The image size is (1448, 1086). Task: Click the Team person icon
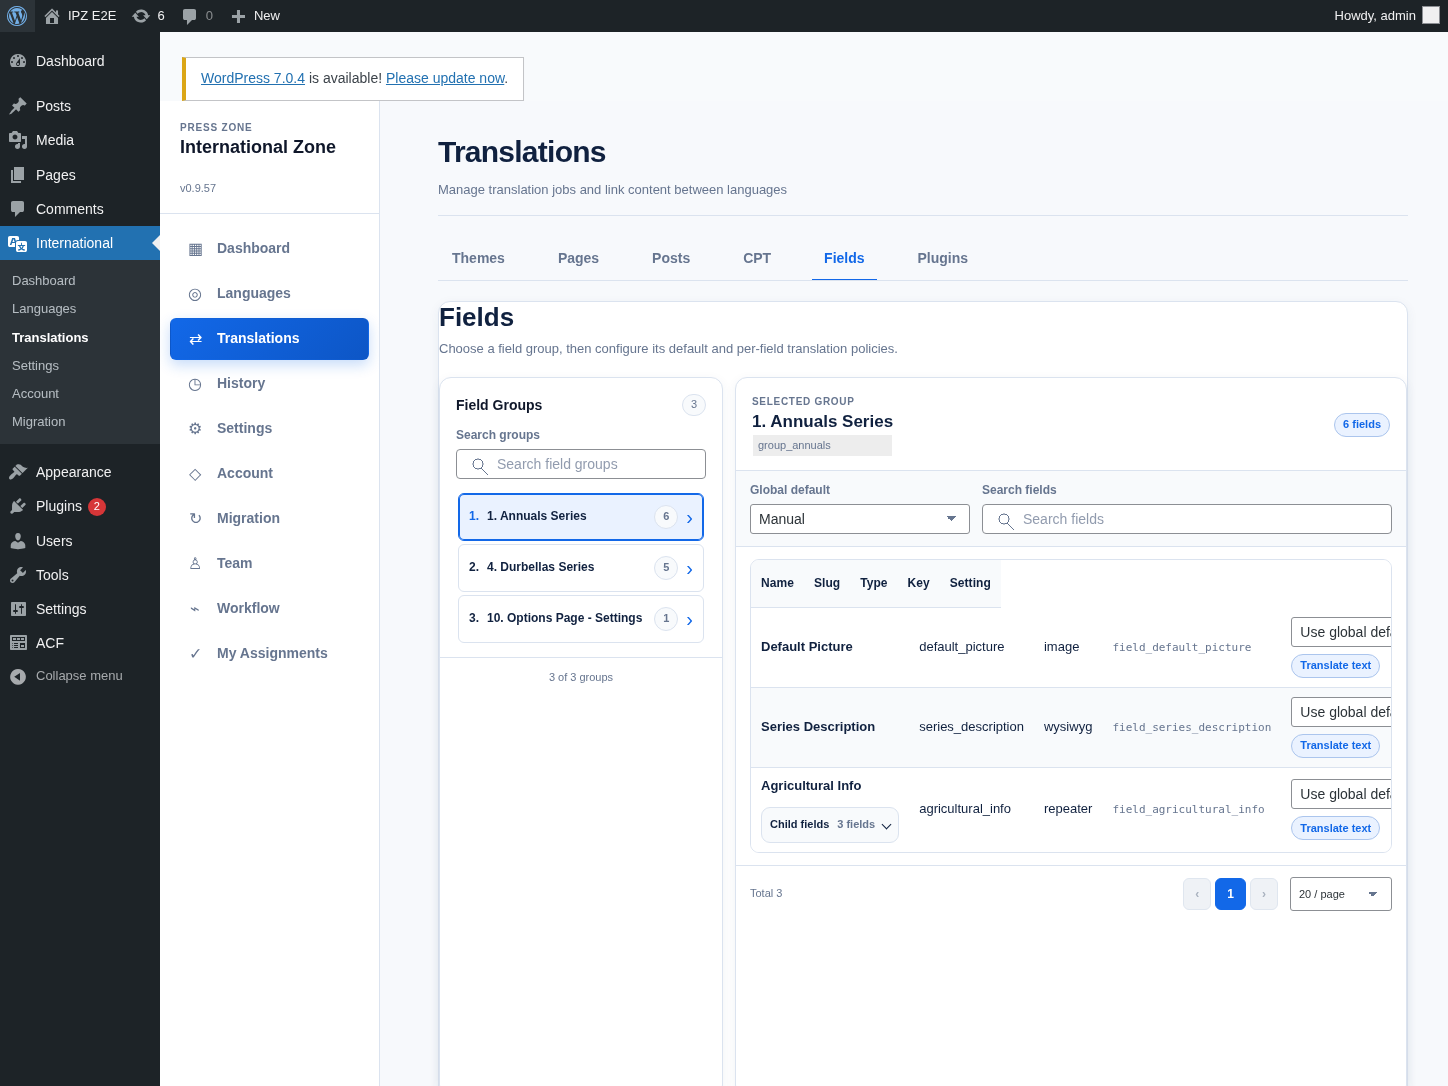click(195, 564)
